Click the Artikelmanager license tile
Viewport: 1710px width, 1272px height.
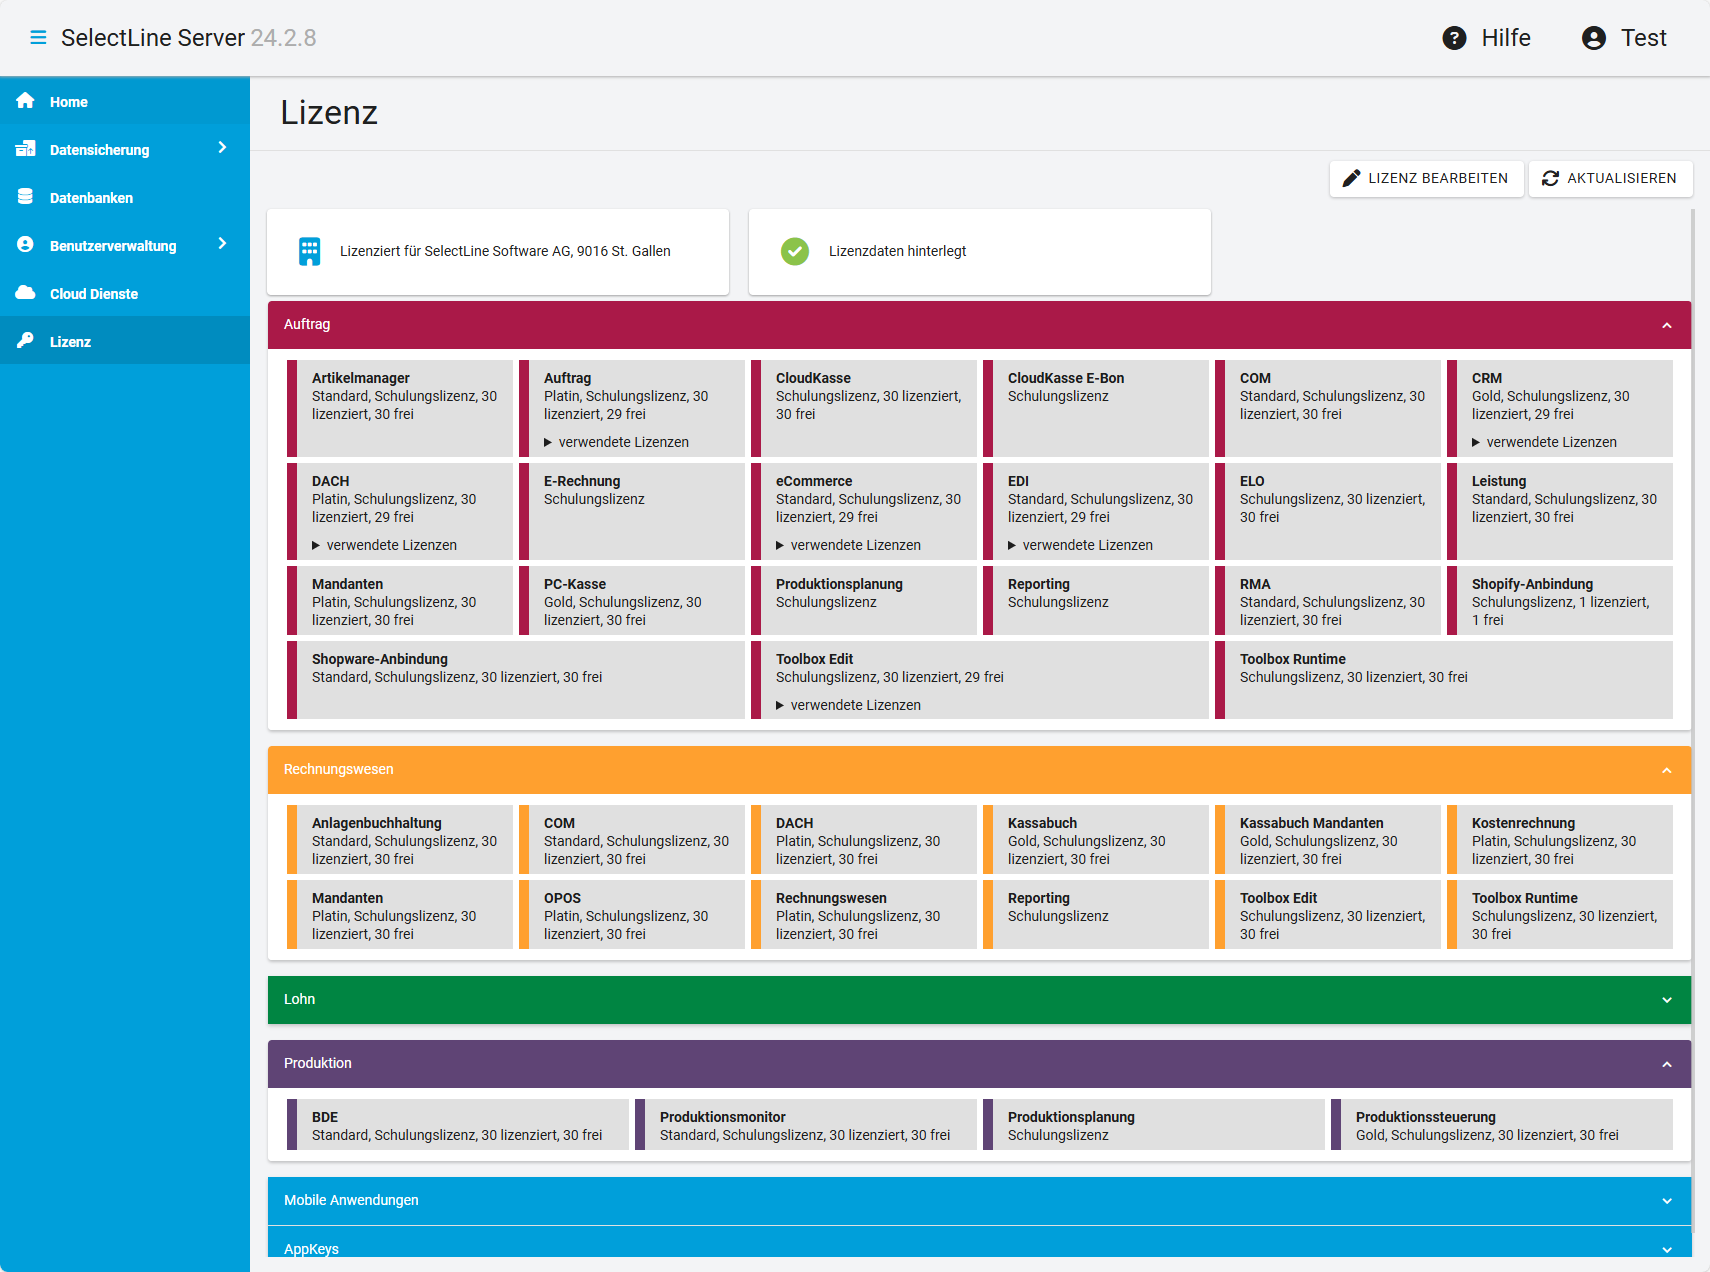(400, 408)
